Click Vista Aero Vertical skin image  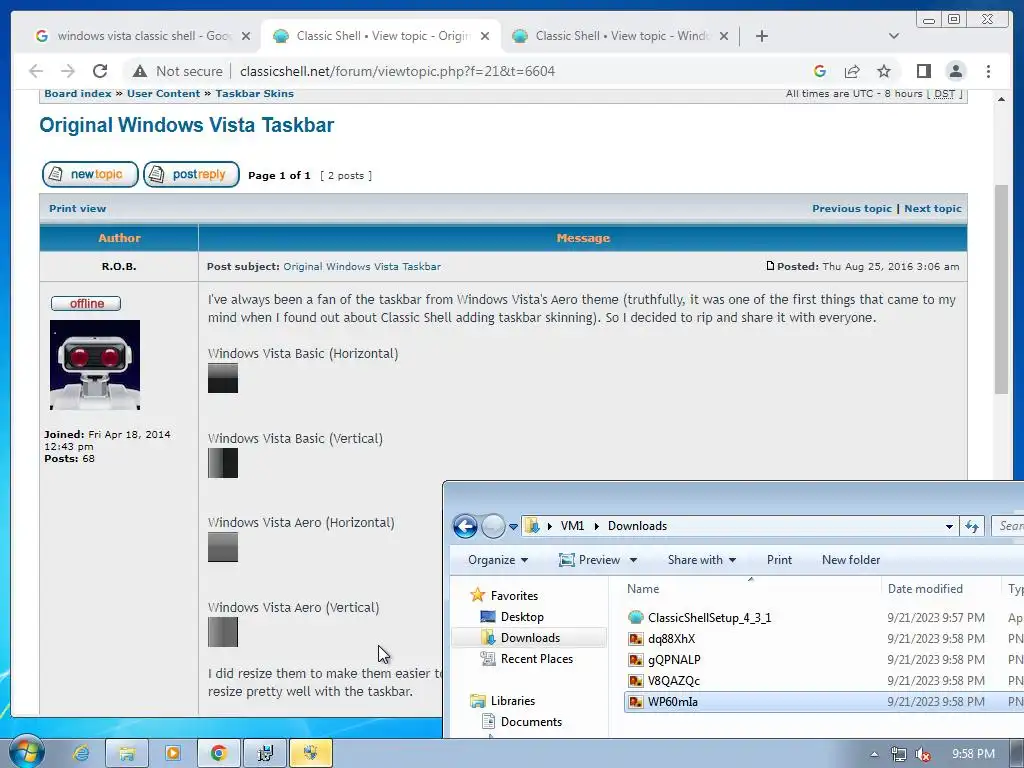(223, 632)
